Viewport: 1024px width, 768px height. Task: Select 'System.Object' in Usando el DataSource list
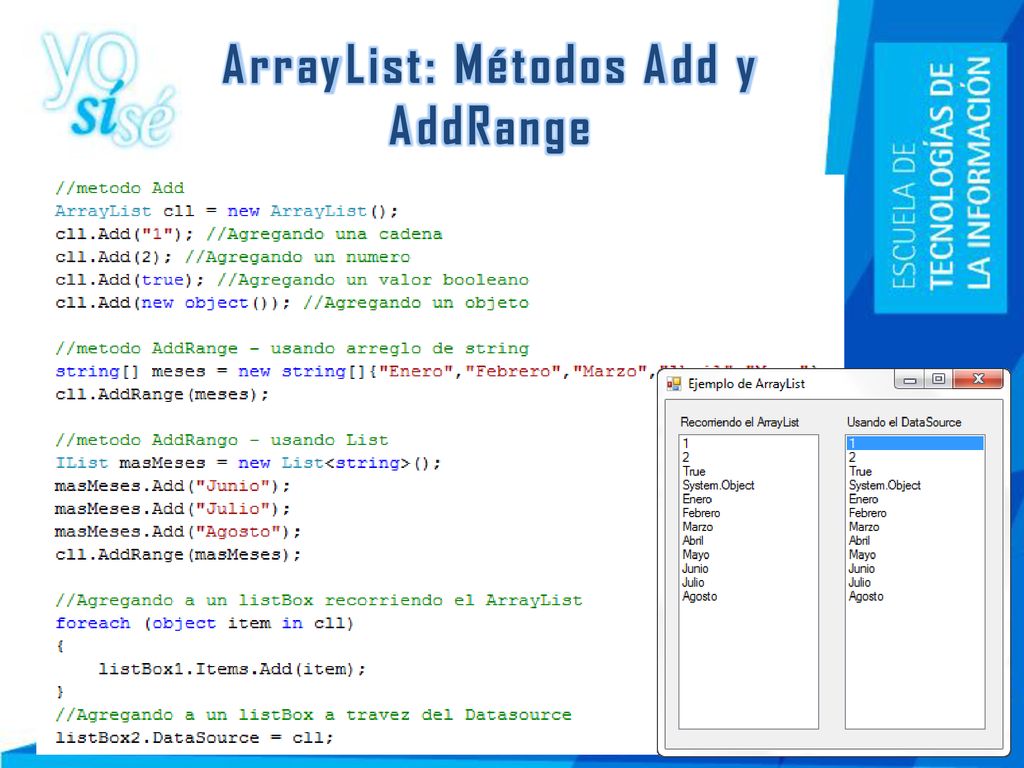tap(885, 485)
